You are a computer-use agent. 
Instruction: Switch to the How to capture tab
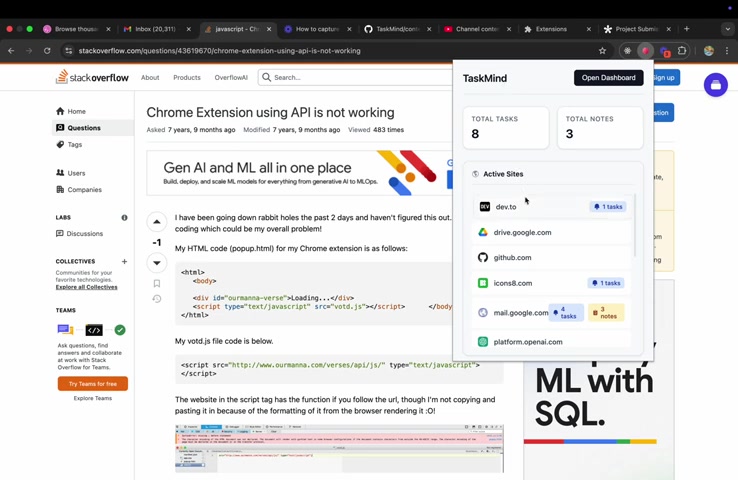pos(318,29)
